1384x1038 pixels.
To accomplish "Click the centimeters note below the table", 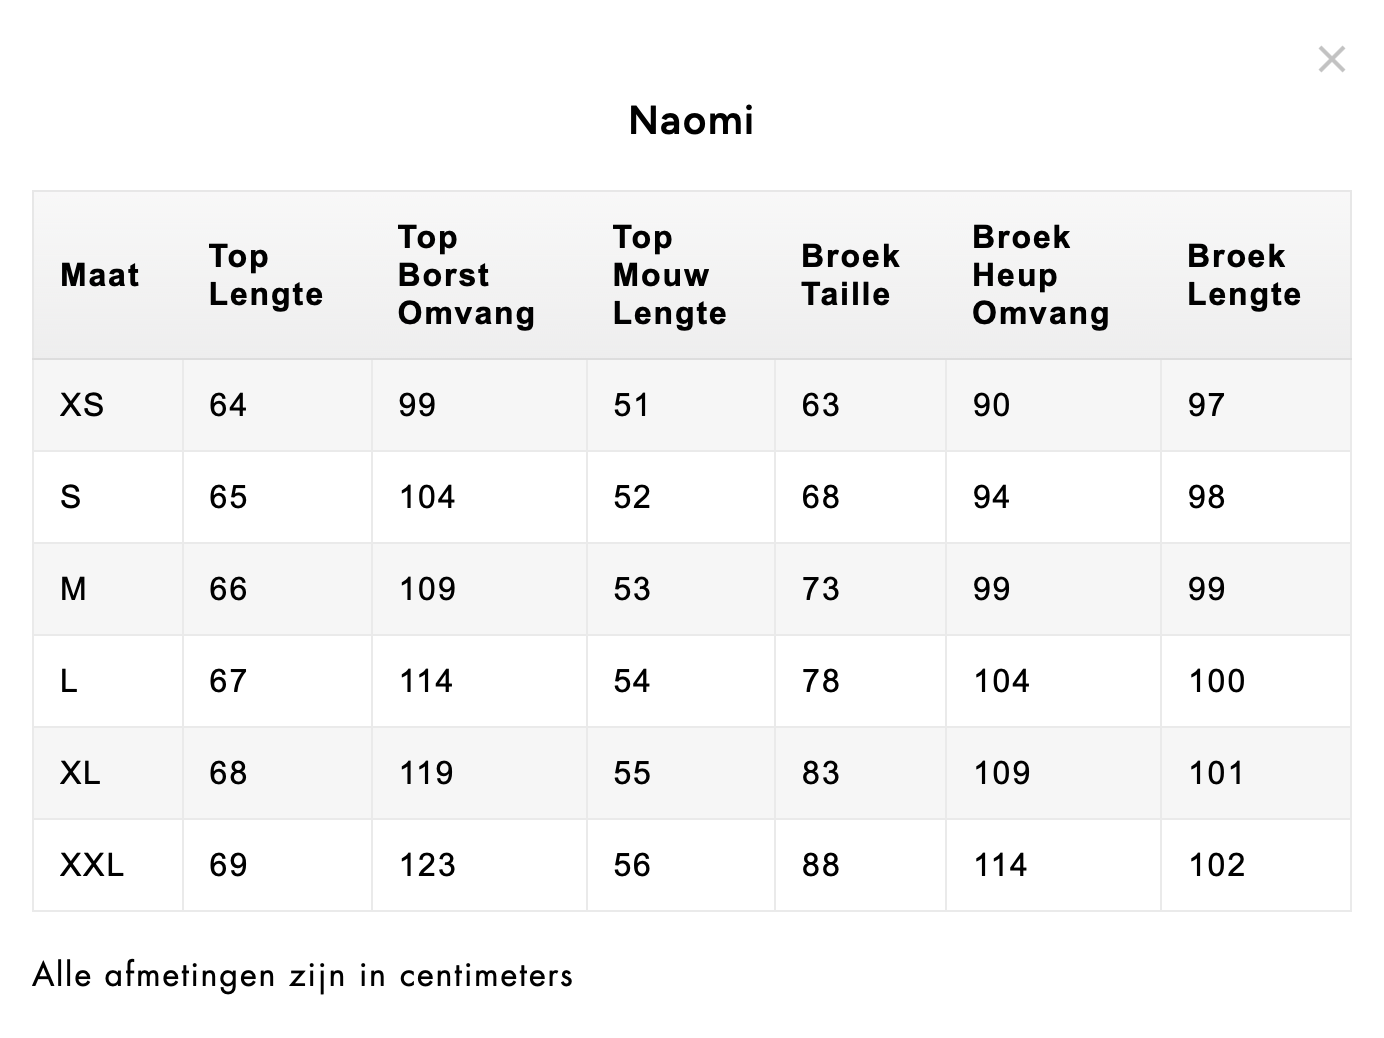I will [x=303, y=975].
